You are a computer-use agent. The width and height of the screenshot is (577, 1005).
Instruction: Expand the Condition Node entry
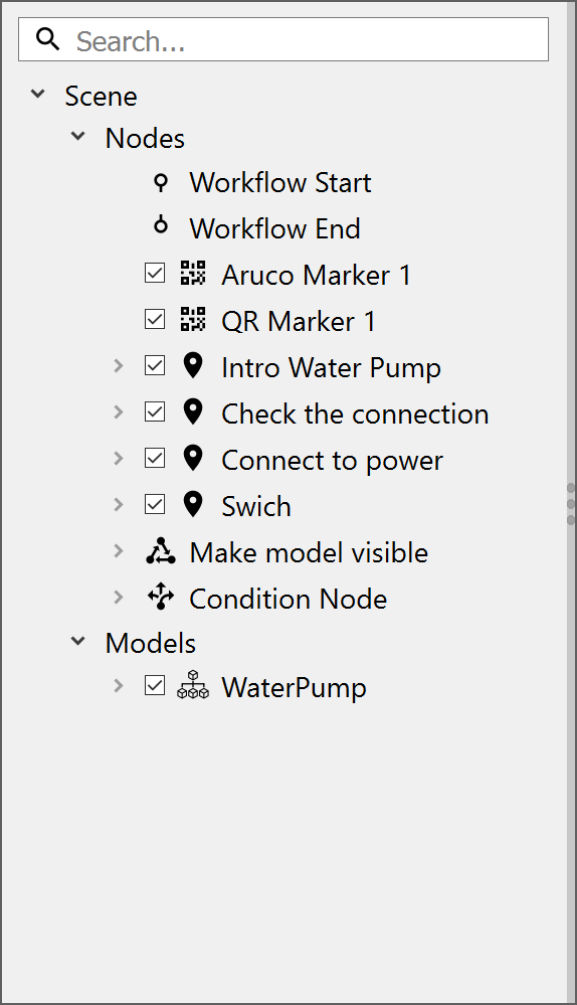pyautogui.click(x=118, y=597)
